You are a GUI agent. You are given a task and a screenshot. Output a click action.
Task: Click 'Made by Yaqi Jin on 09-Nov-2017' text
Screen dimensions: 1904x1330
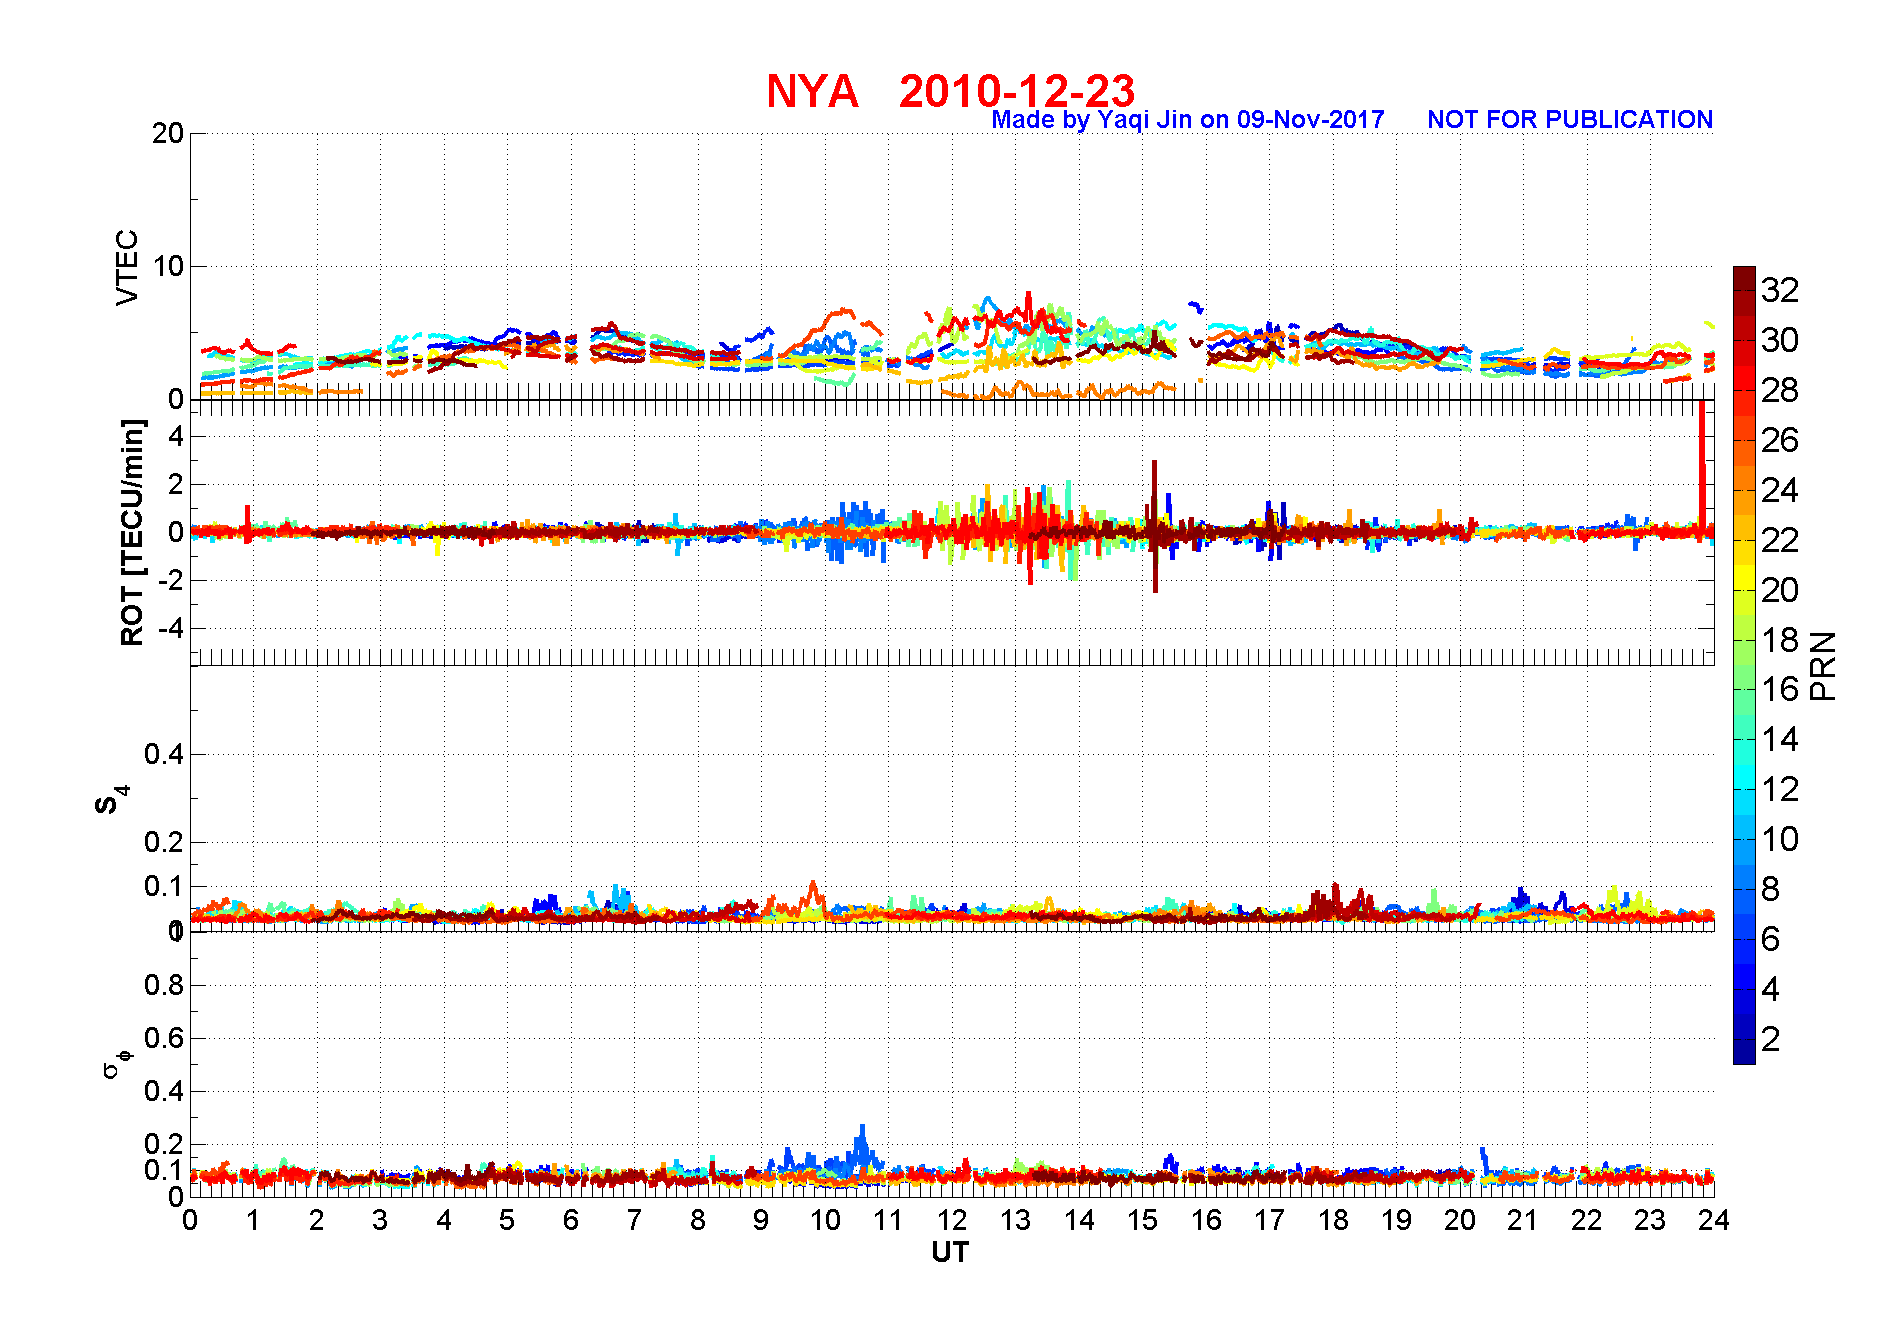1188,120
